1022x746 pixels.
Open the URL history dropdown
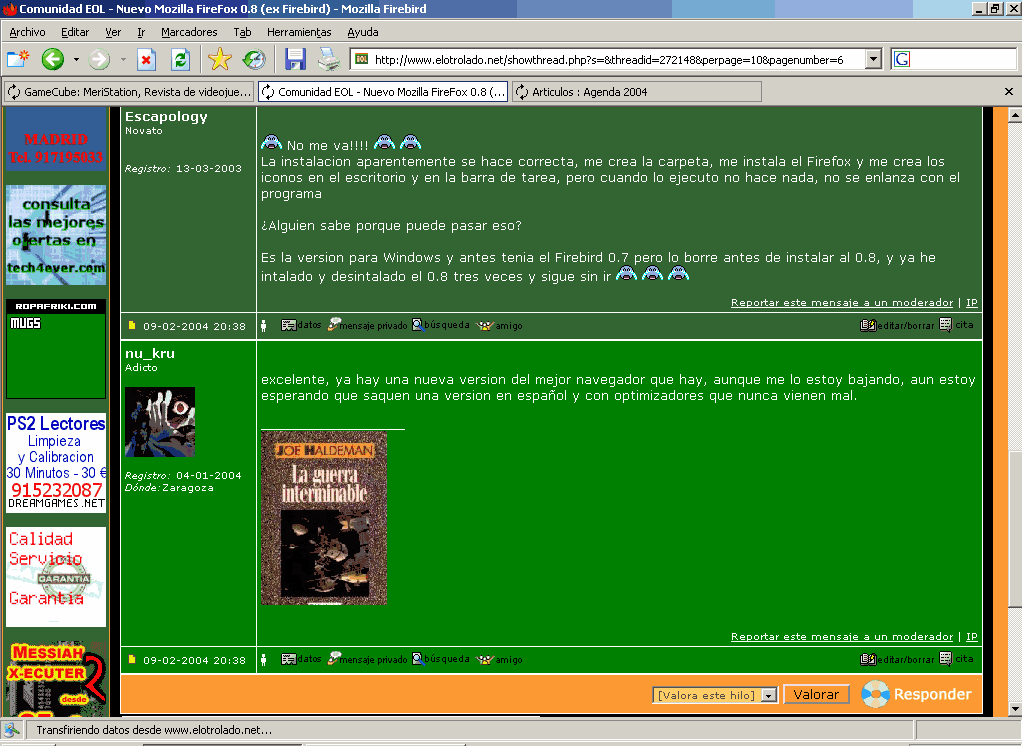[x=873, y=59]
